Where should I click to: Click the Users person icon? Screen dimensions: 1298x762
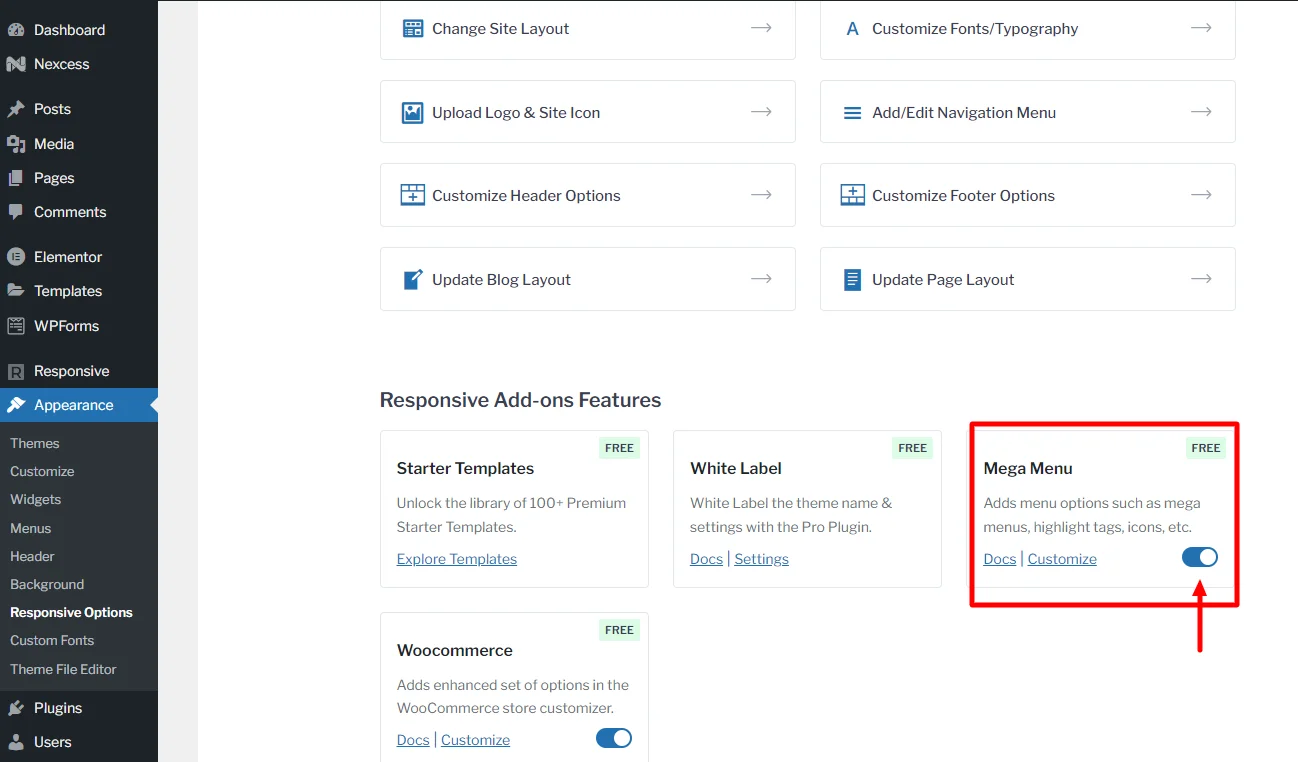[16, 742]
